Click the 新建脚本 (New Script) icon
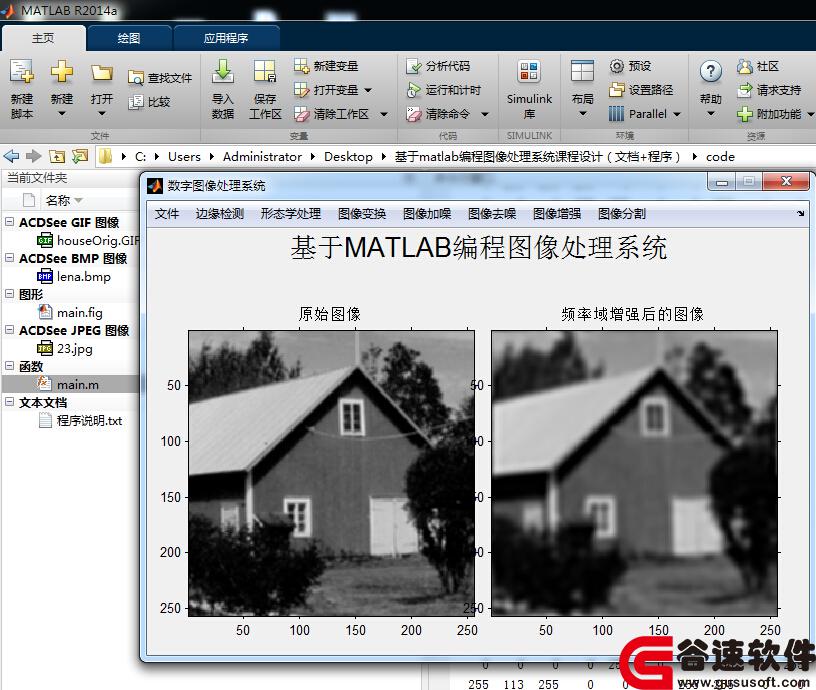Viewport: 816px width, 690px height. pos(21,71)
